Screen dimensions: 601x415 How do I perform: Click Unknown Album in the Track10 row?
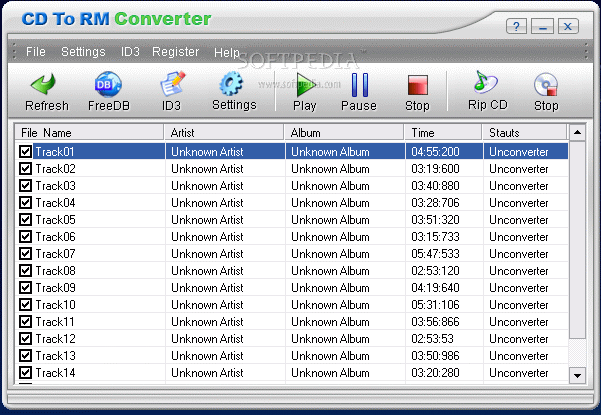coord(330,305)
